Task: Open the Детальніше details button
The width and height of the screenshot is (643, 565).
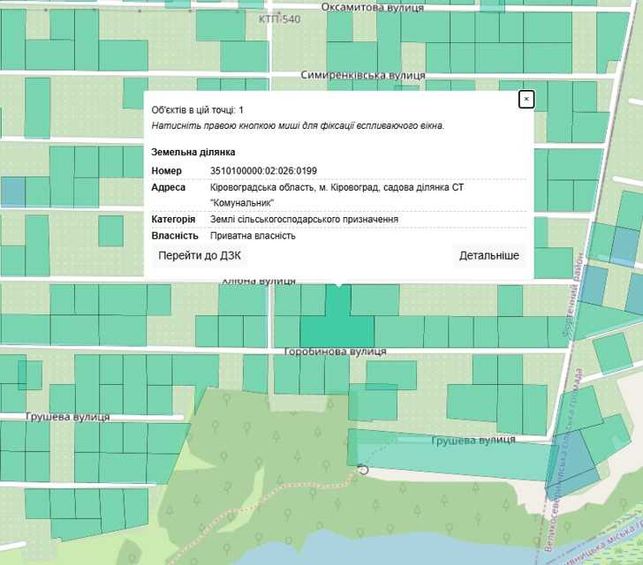Action: [x=489, y=256]
